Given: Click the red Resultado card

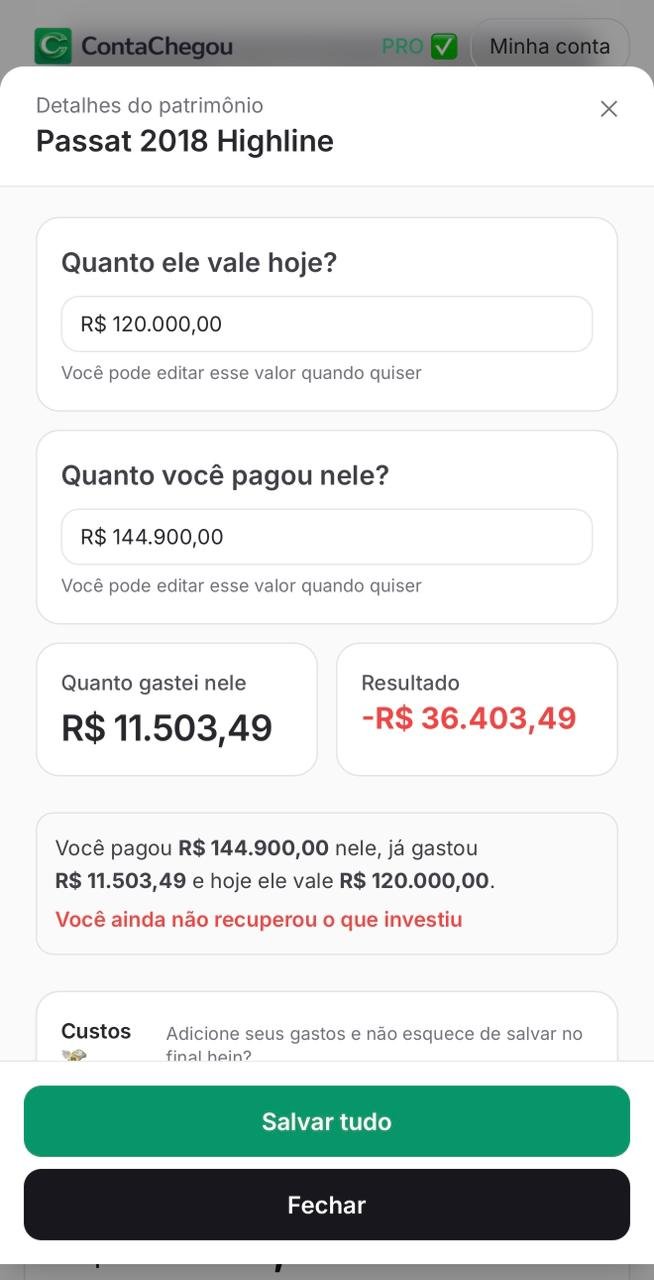Looking at the screenshot, I should point(477,708).
